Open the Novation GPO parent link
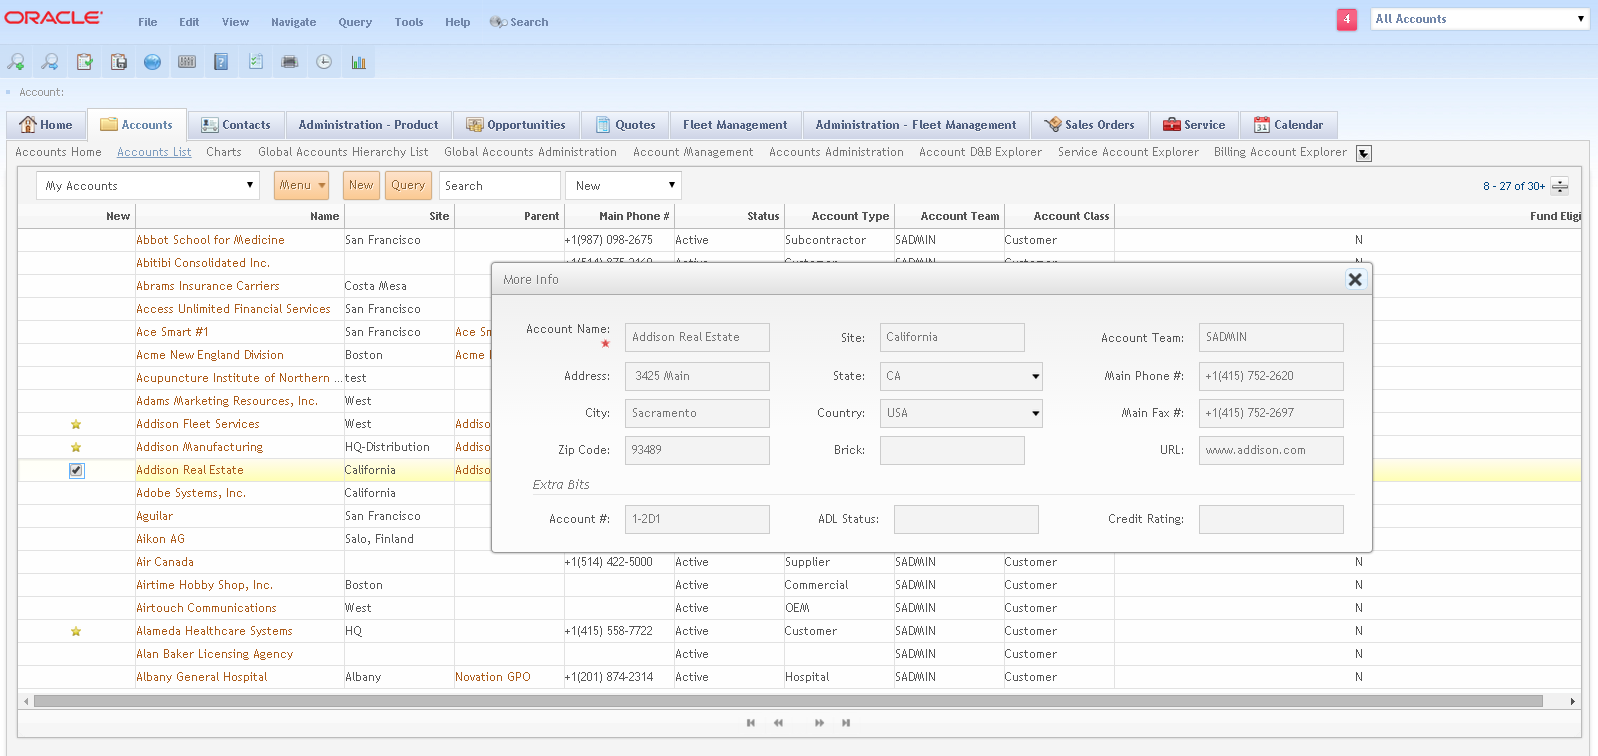1598x756 pixels. tap(493, 677)
